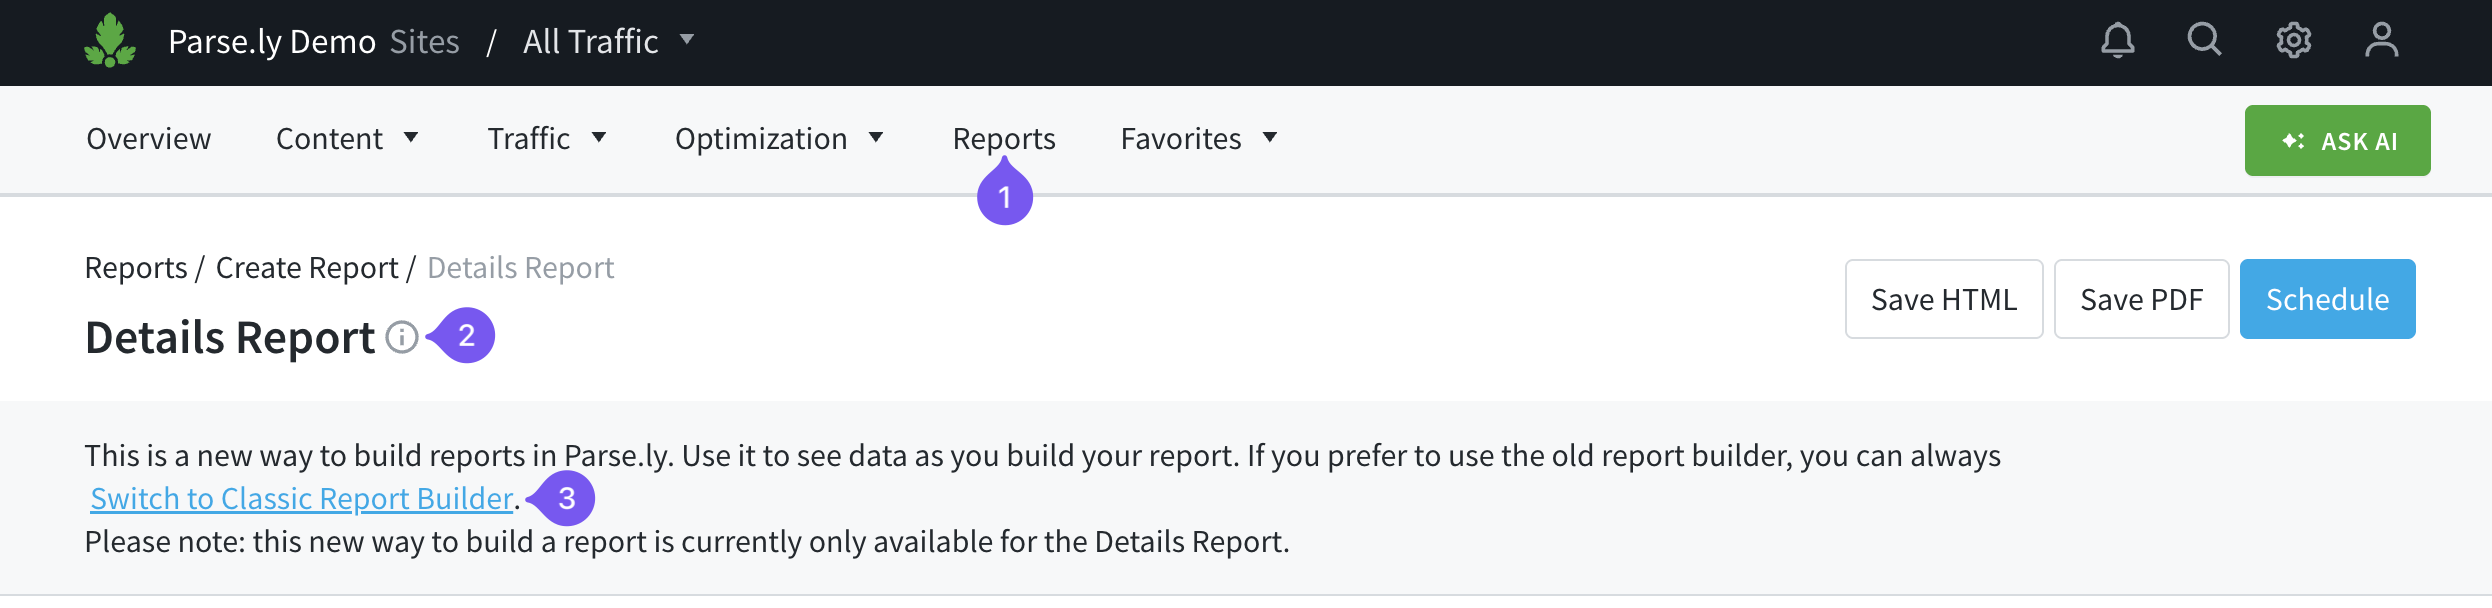Image resolution: width=2492 pixels, height=608 pixels.
Task: Open the user account icon
Action: click(x=2381, y=41)
